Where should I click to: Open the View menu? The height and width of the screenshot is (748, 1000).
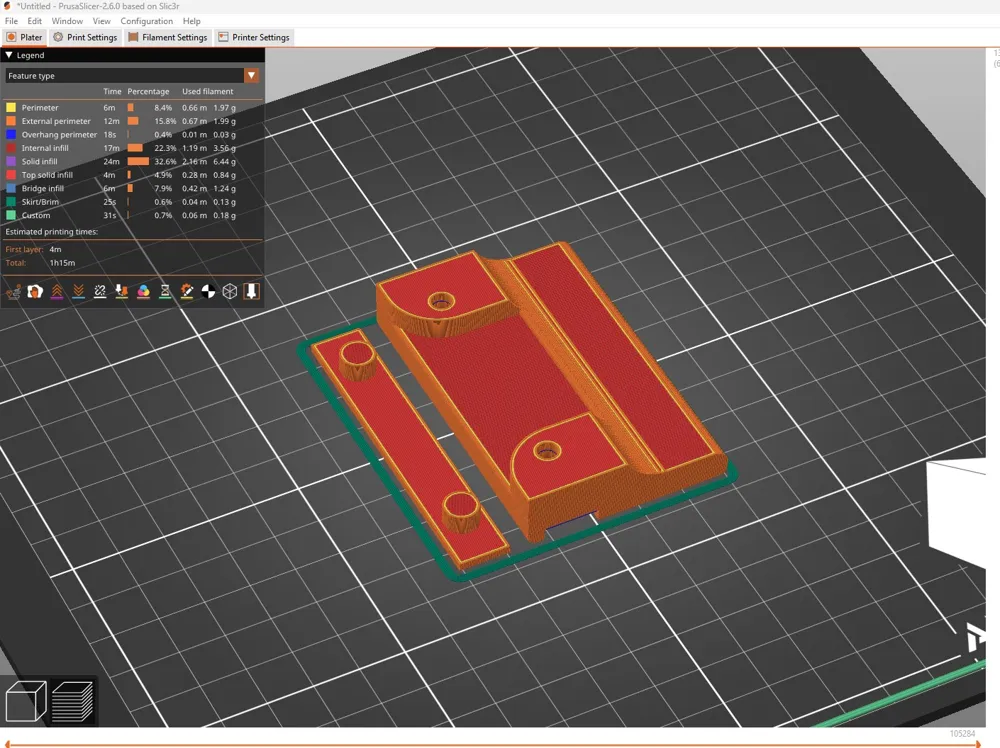click(x=101, y=21)
